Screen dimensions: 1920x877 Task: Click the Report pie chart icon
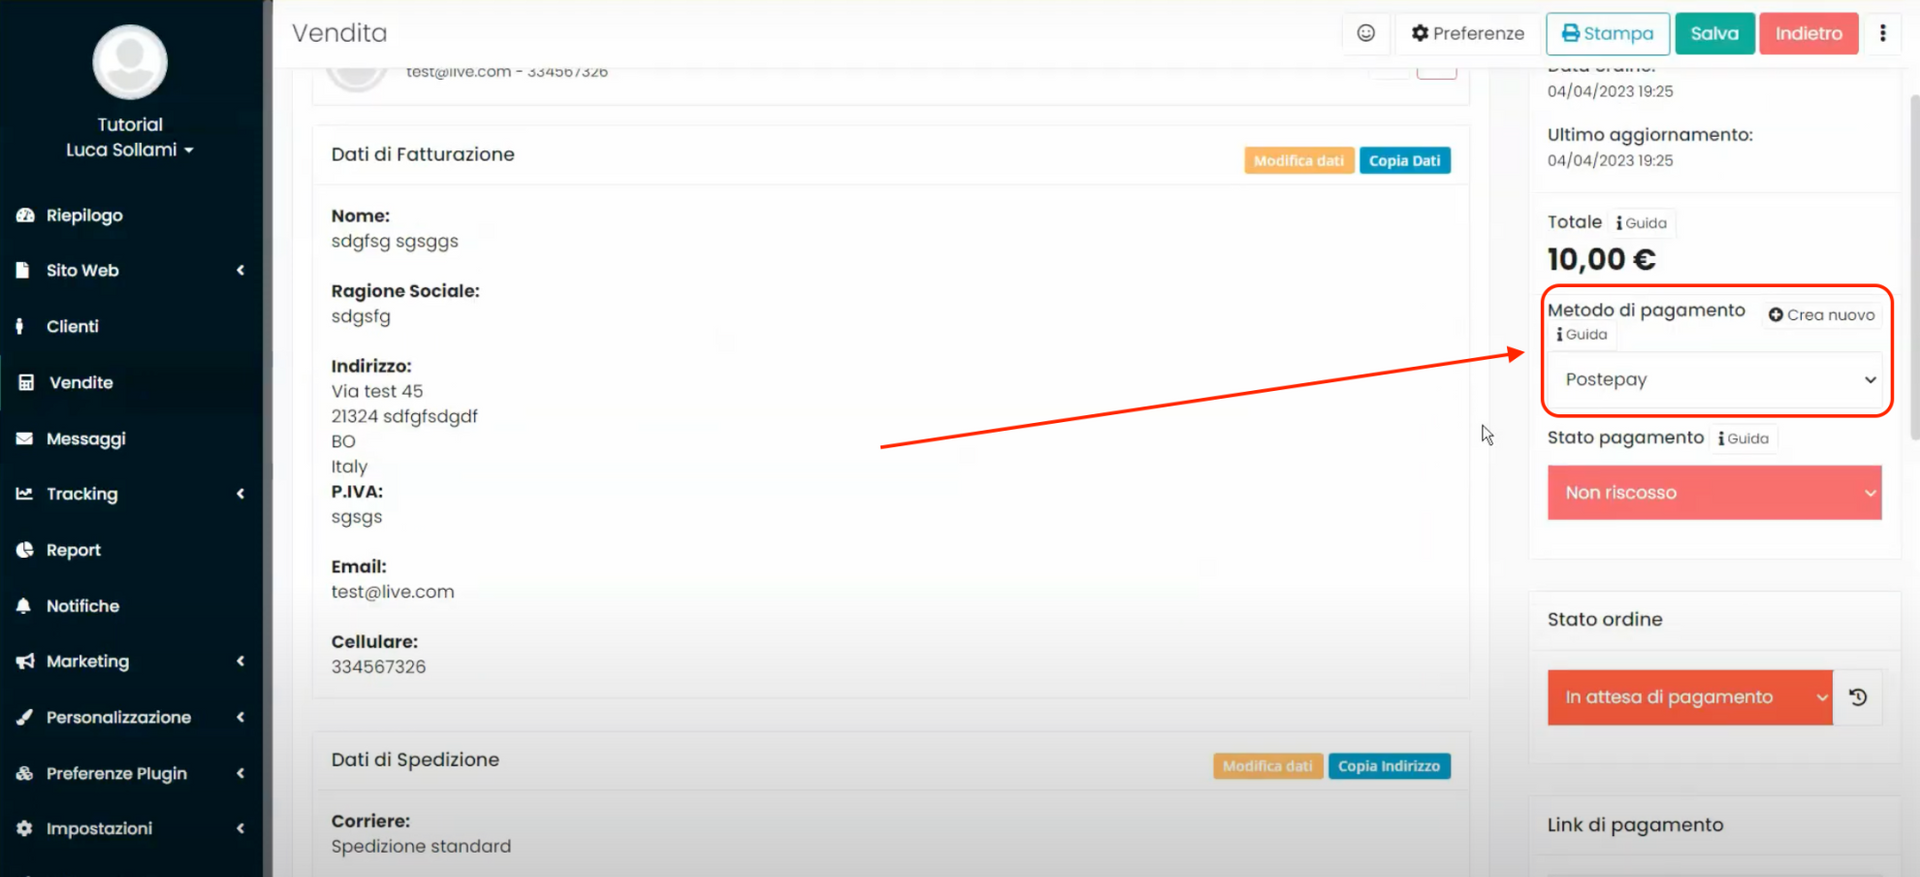coord(25,550)
